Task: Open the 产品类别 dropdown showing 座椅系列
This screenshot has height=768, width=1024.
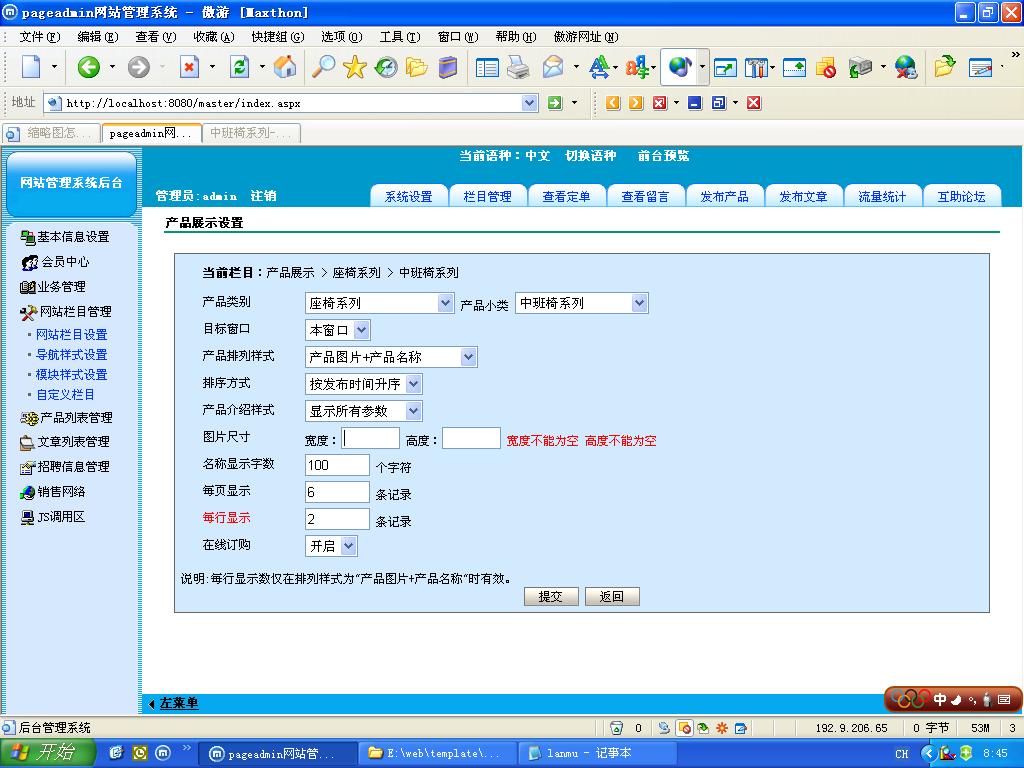Action: [379, 303]
